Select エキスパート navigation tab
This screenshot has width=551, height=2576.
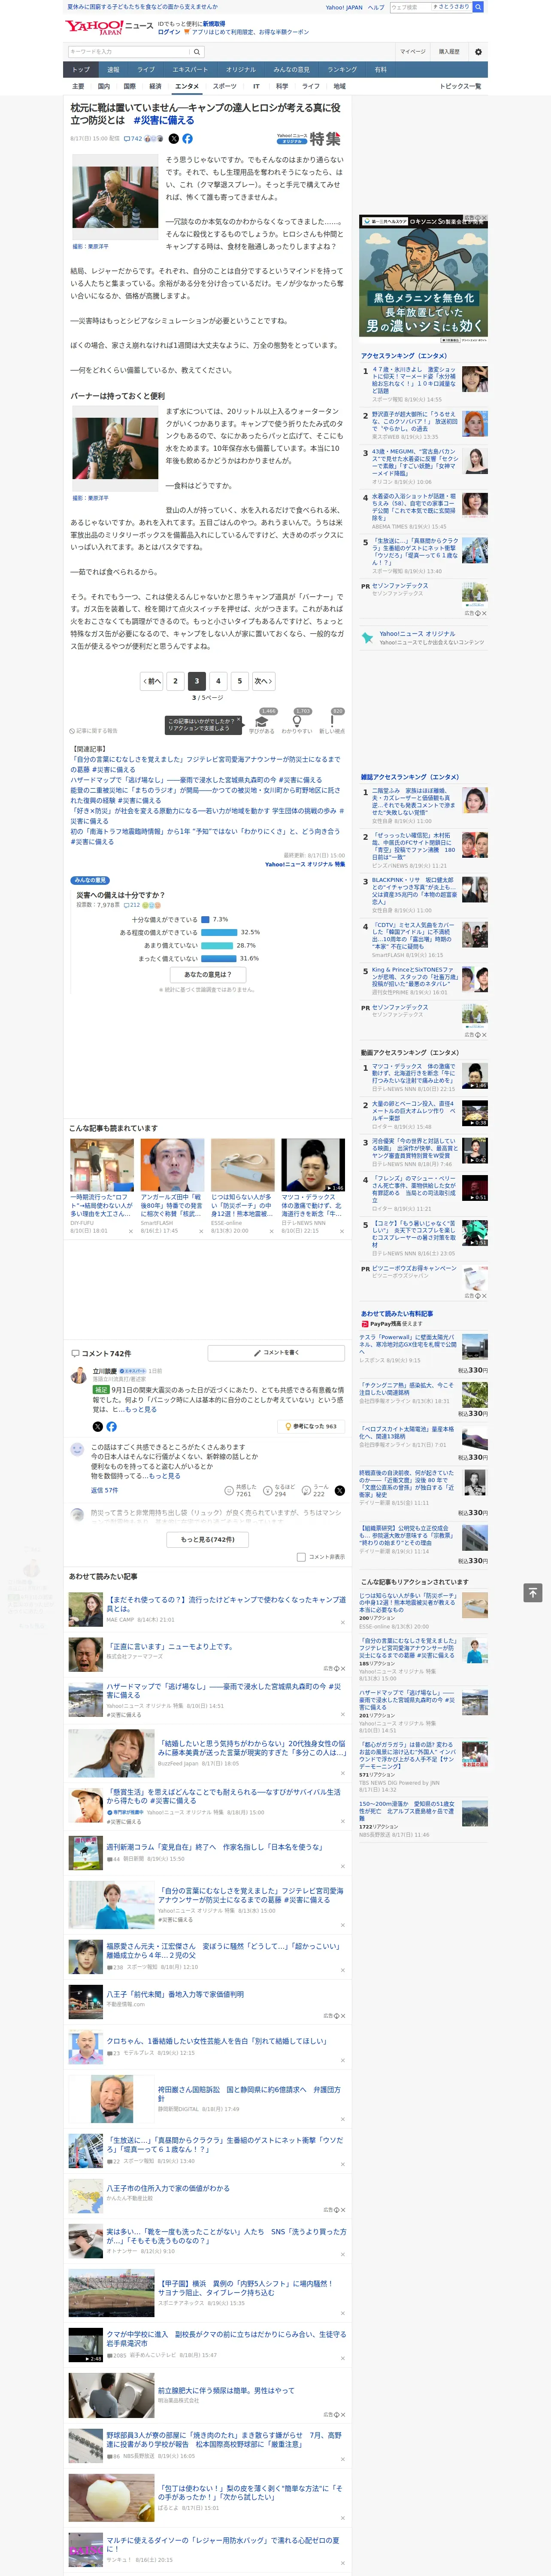pos(190,70)
